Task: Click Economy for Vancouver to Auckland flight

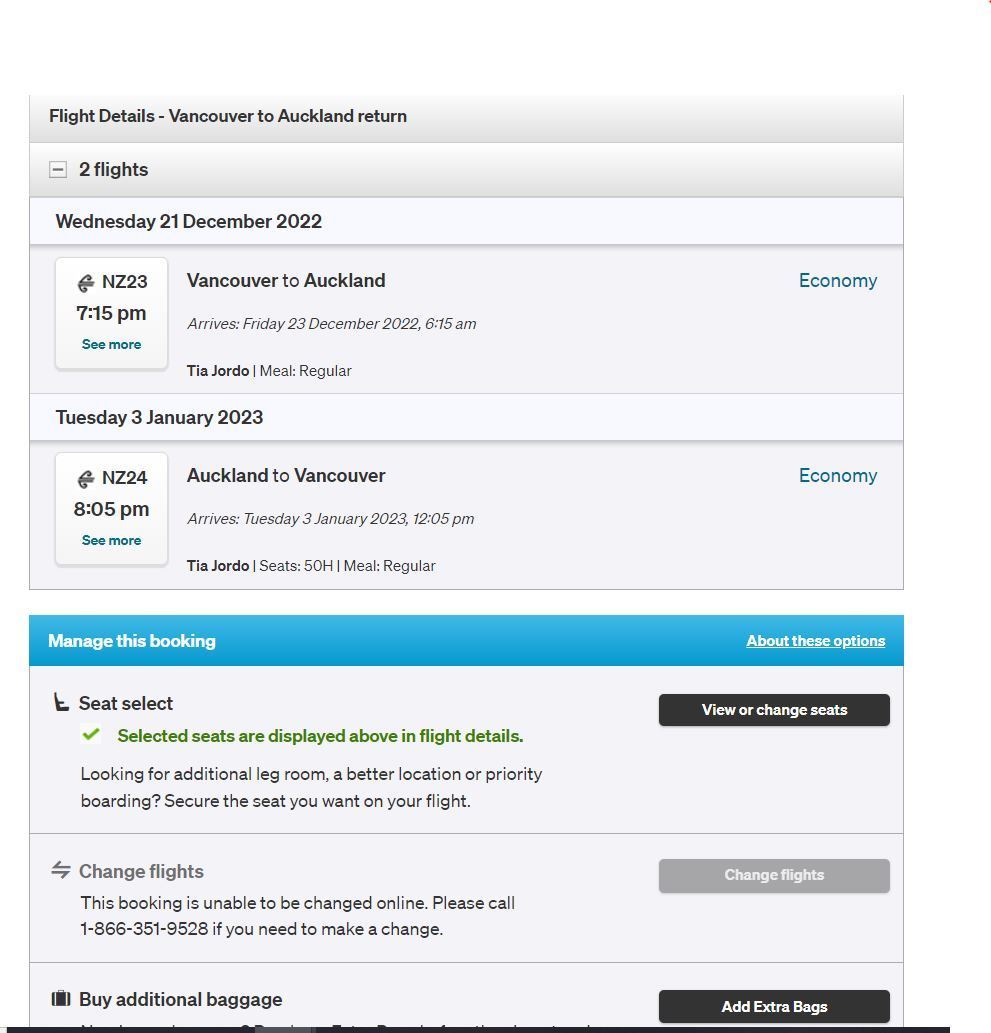Action: (838, 281)
